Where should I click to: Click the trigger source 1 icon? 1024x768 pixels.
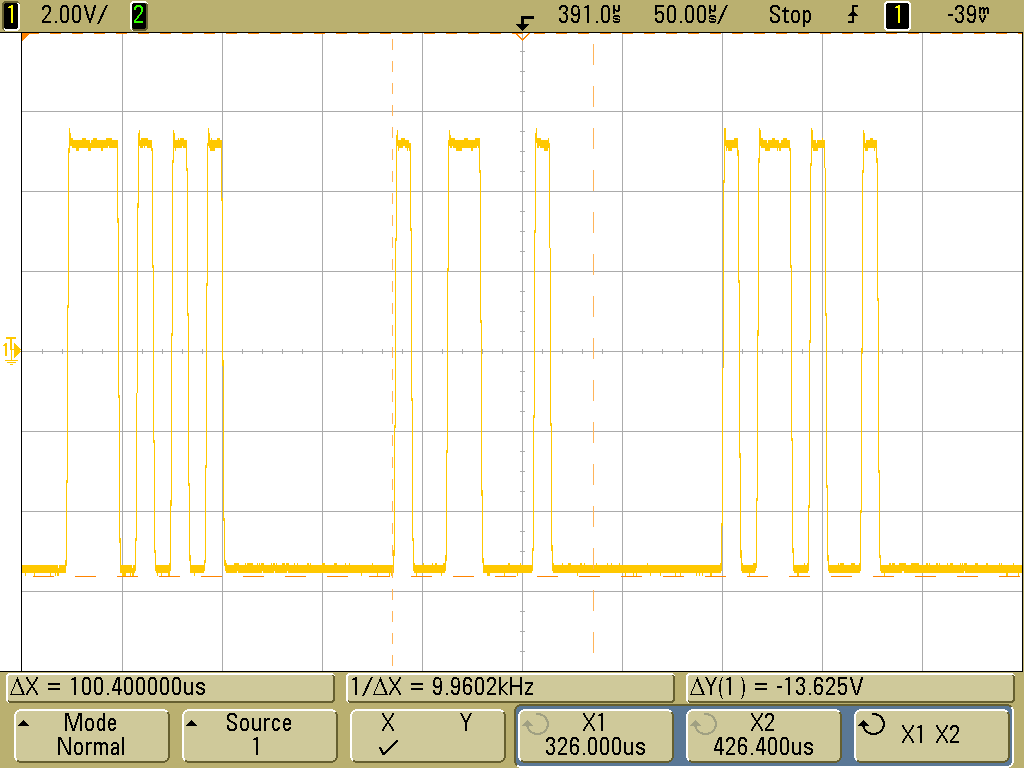(897, 14)
